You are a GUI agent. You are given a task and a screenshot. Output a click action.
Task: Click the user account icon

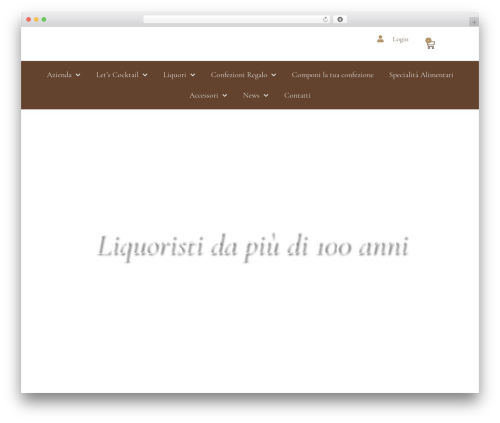380,39
